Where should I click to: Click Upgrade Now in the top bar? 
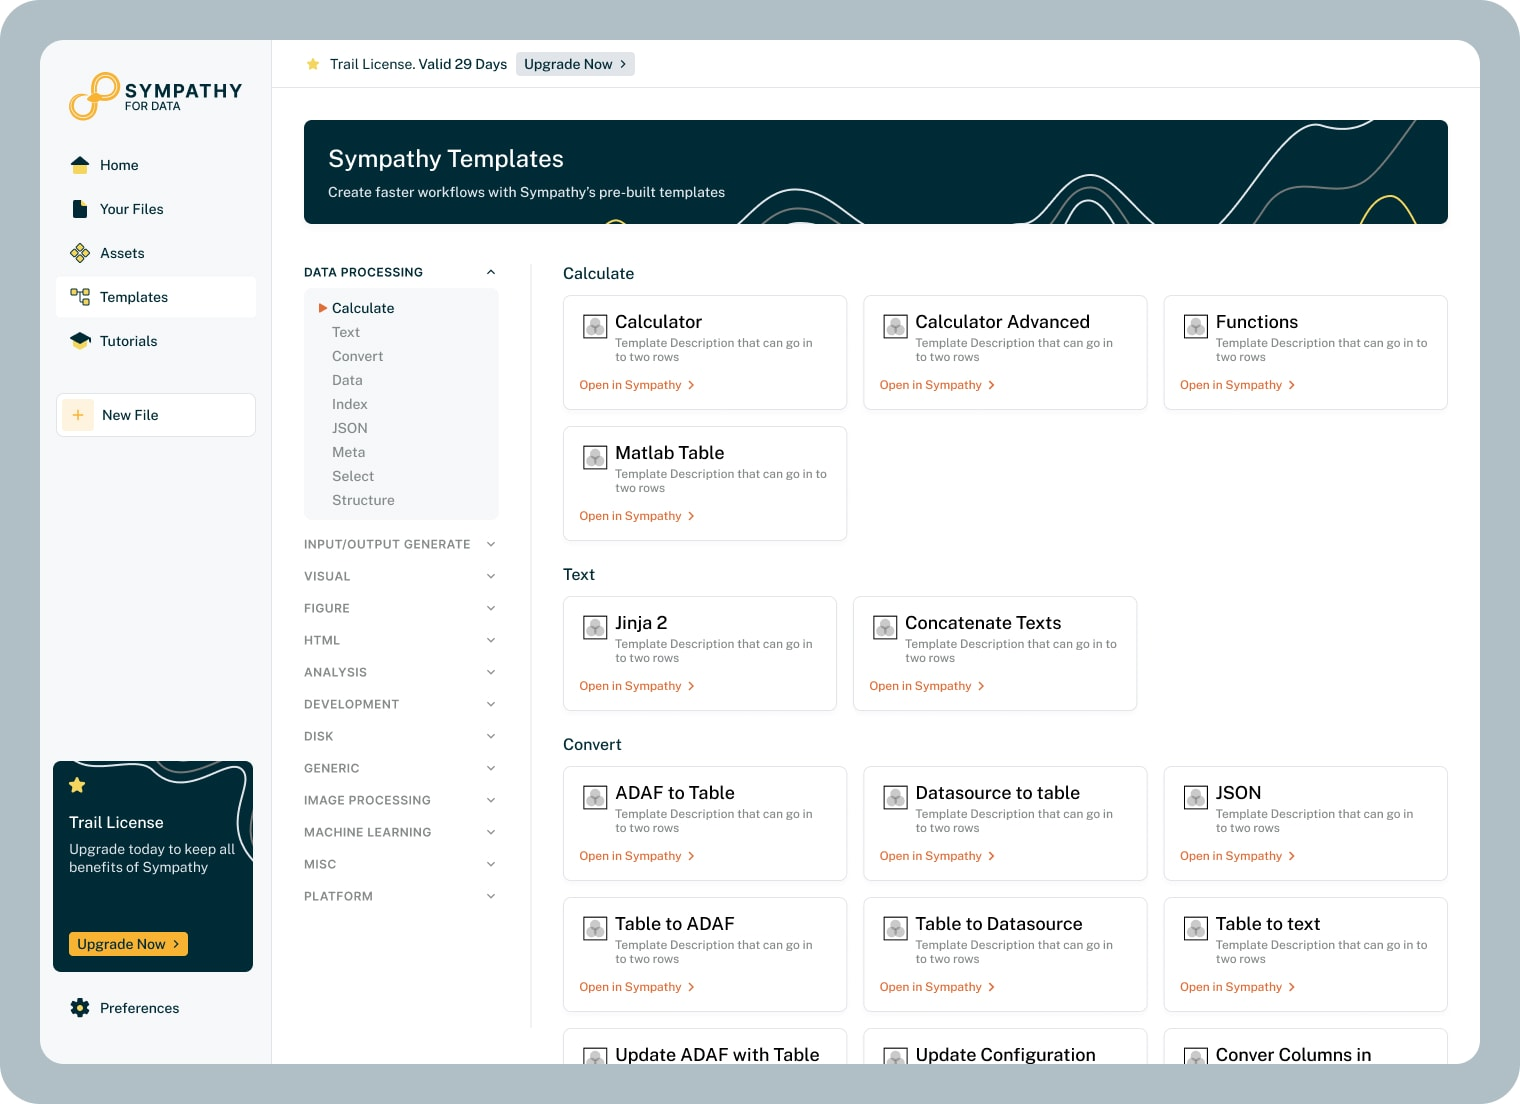(x=575, y=64)
